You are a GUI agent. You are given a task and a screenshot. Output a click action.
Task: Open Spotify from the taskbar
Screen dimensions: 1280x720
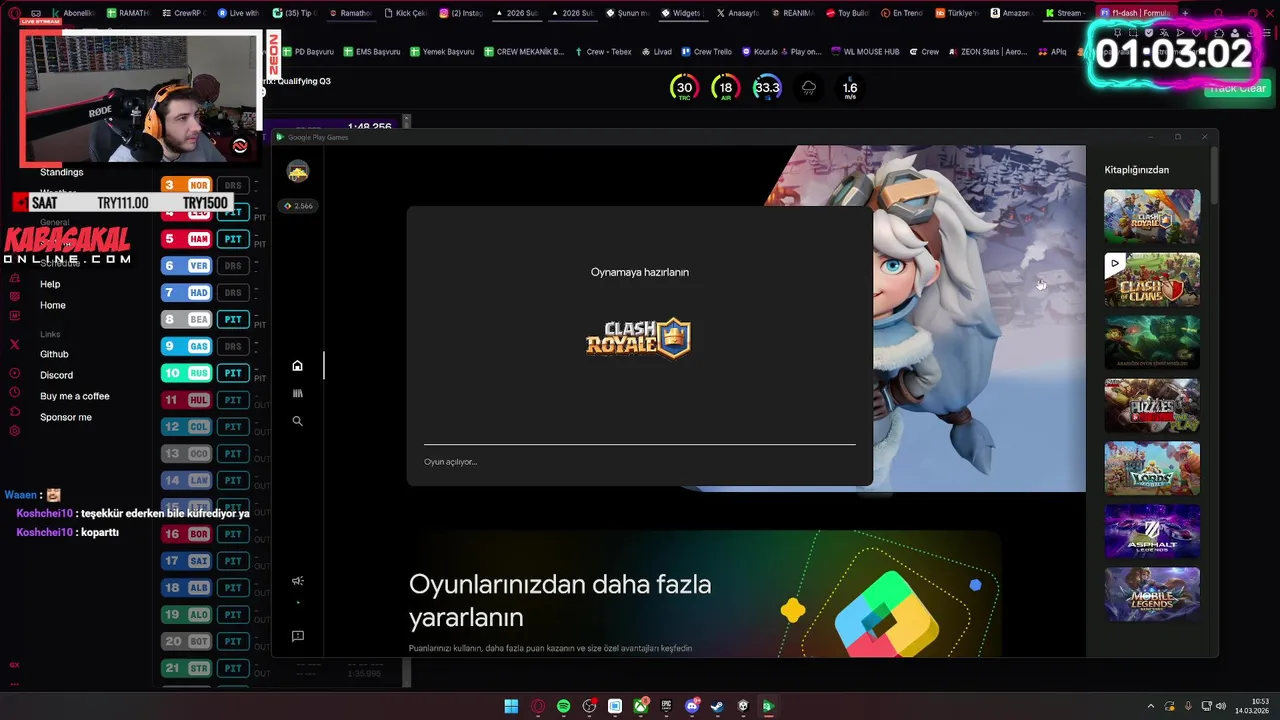click(x=563, y=706)
